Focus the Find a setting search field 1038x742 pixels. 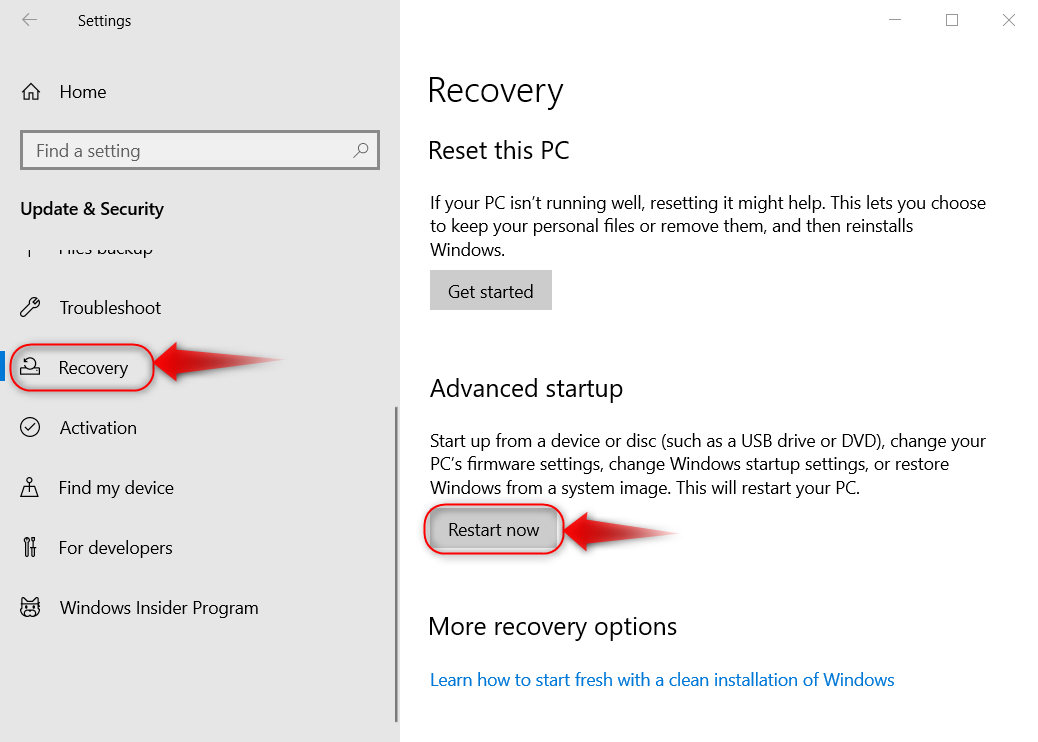pyautogui.click(x=190, y=151)
